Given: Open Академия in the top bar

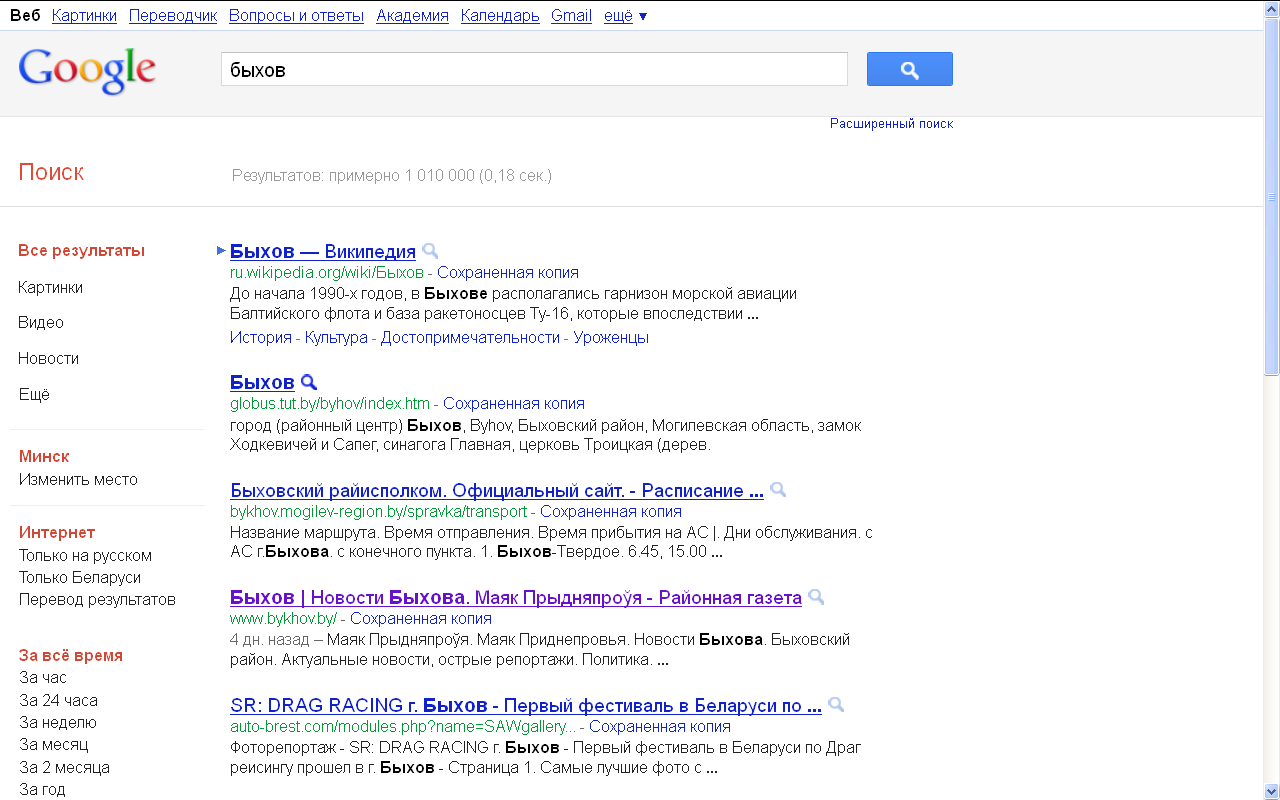Looking at the screenshot, I should point(412,15).
